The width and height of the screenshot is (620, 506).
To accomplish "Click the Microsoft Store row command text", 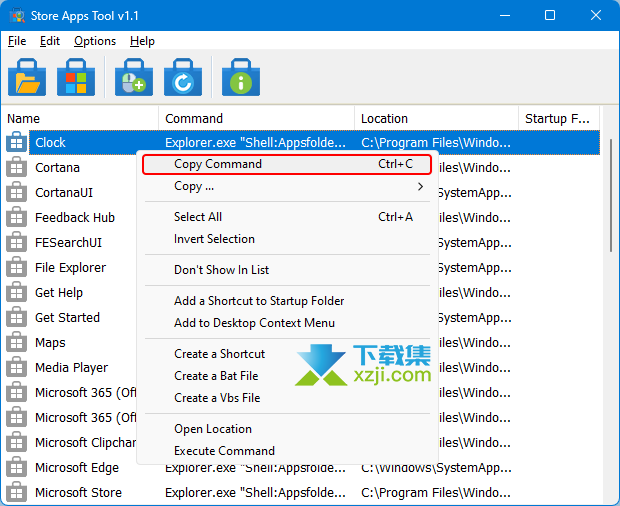I will coord(255,493).
